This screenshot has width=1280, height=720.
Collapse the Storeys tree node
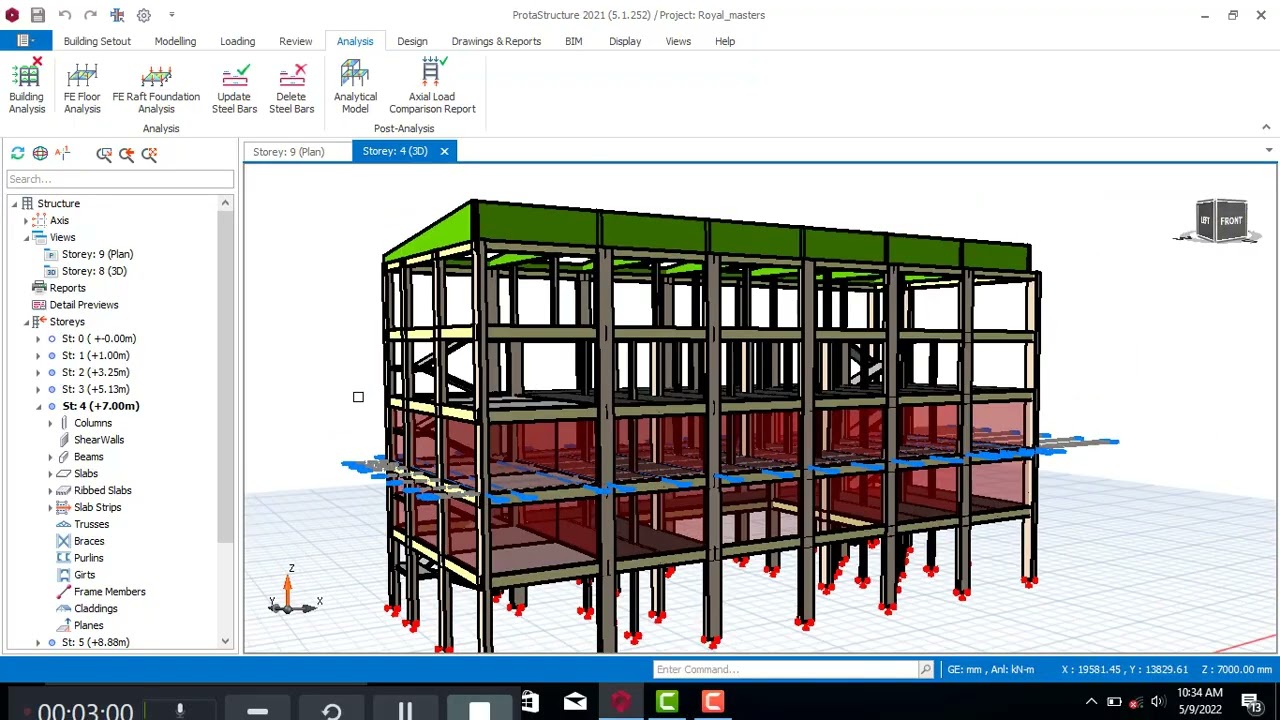pos(26,322)
